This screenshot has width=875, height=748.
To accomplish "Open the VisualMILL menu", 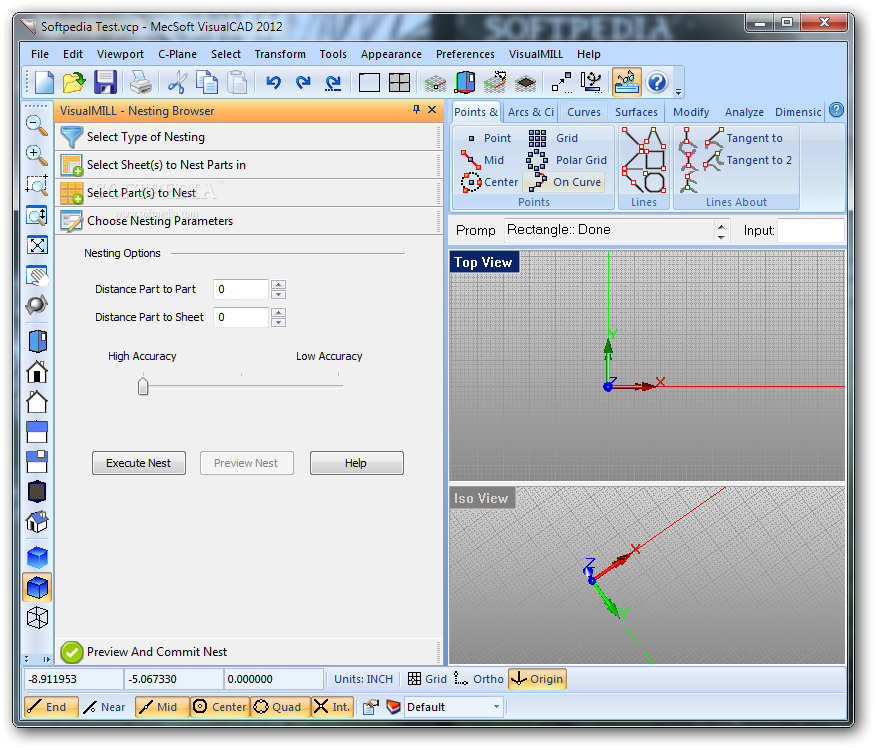I will pyautogui.click(x=536, y=54).
